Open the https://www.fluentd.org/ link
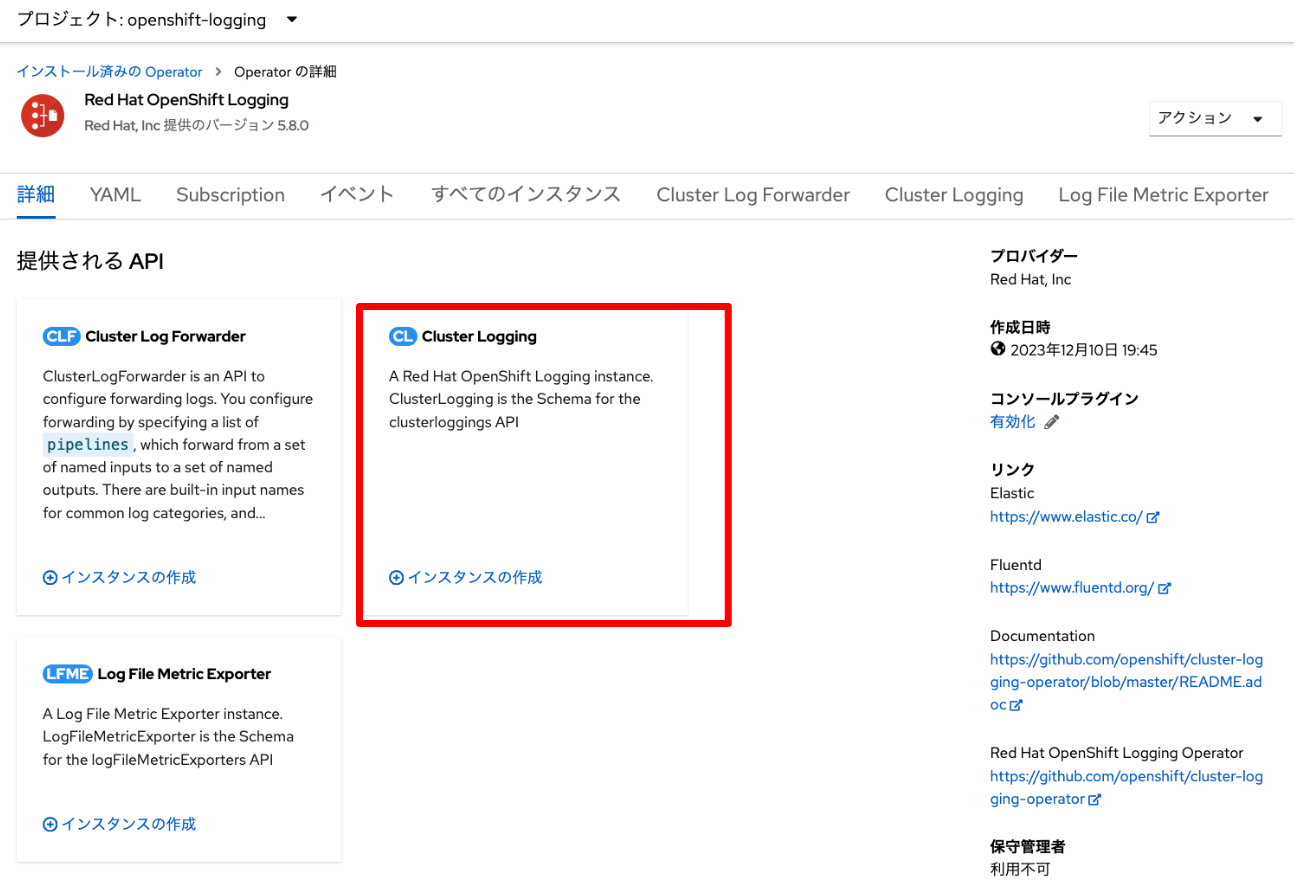The image size is (1305, 887). coord(1072,588)
